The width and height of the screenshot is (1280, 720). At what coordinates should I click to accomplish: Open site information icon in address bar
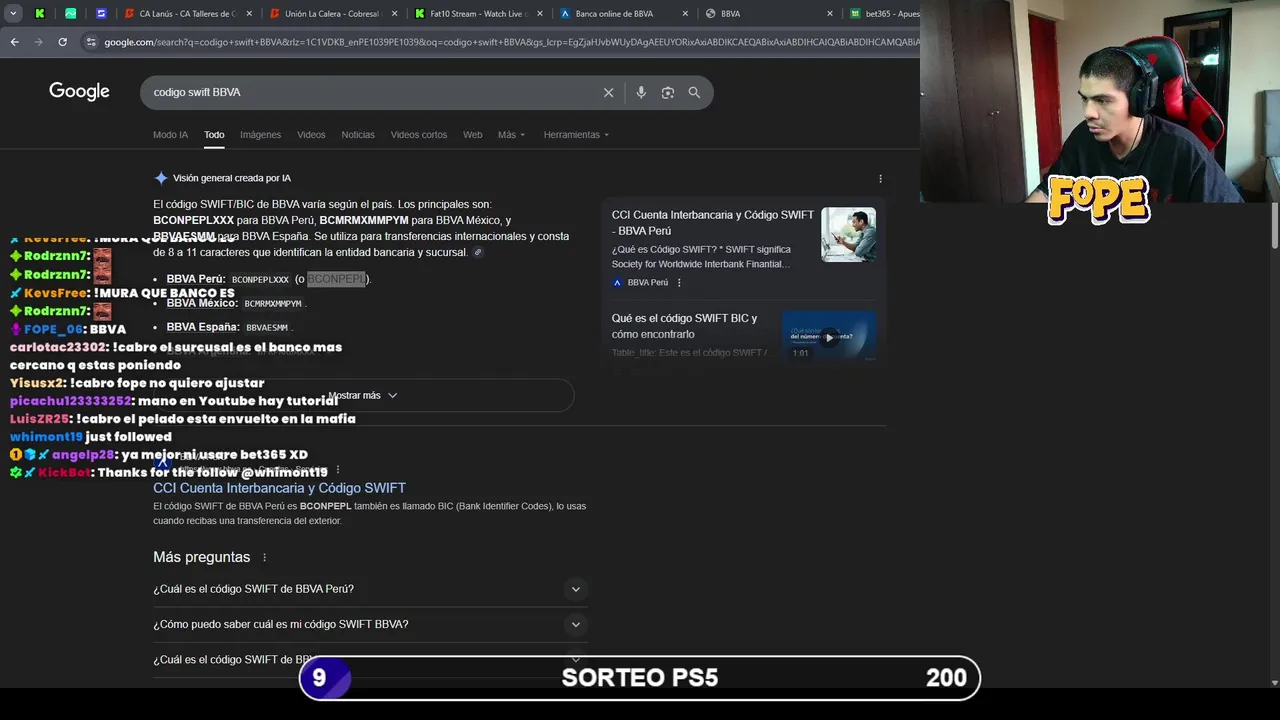point(91,42)
